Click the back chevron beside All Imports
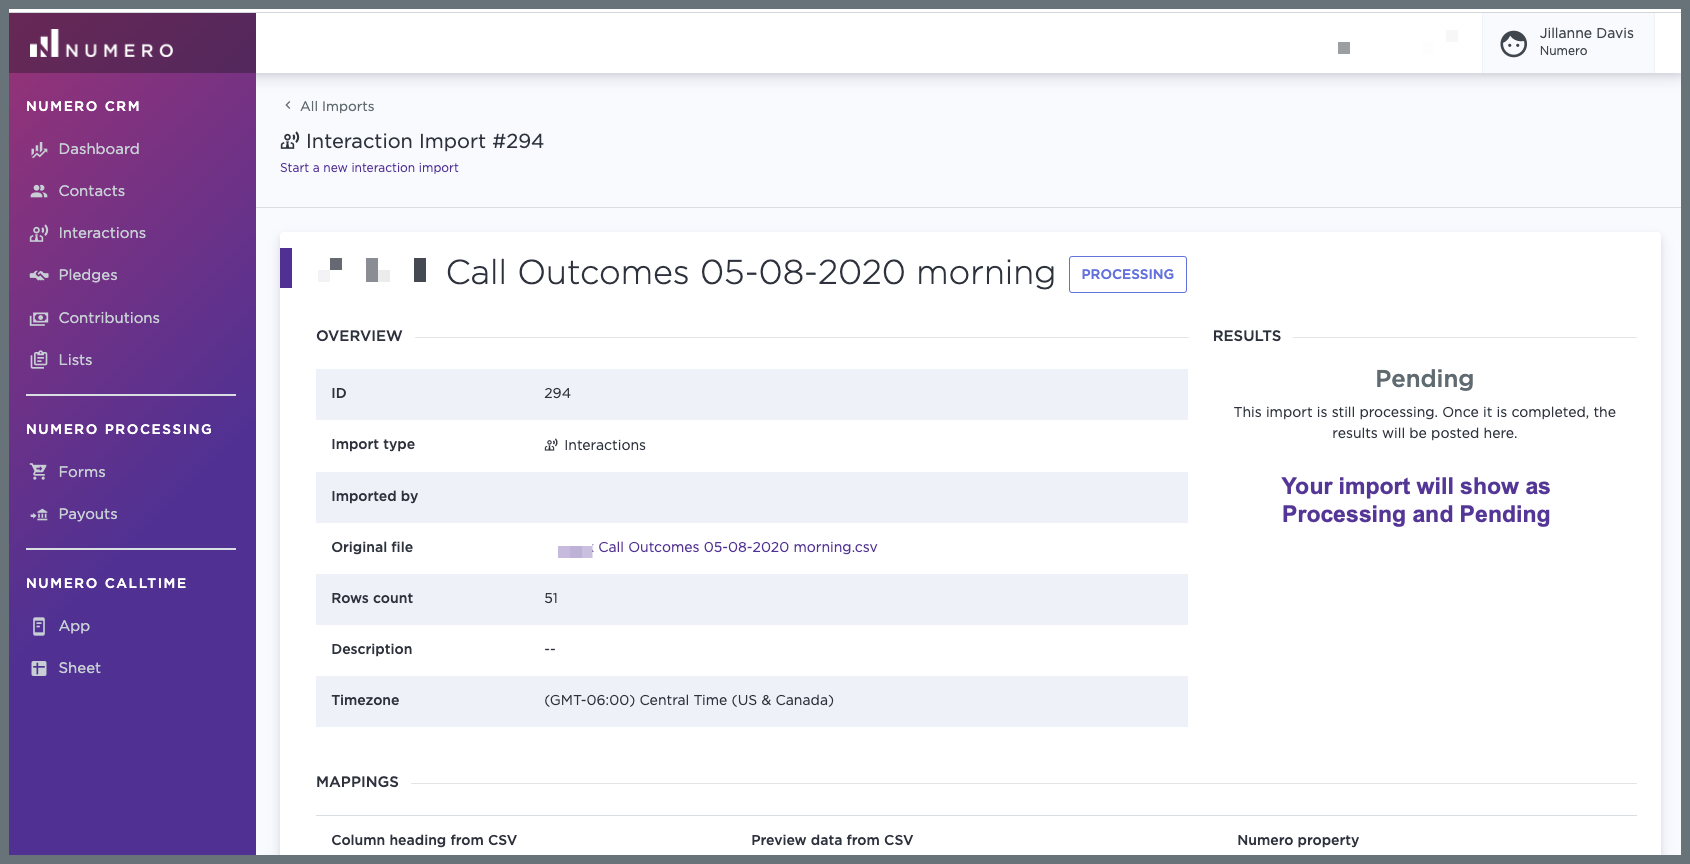The image size is (1690, 864). point(288,105)
